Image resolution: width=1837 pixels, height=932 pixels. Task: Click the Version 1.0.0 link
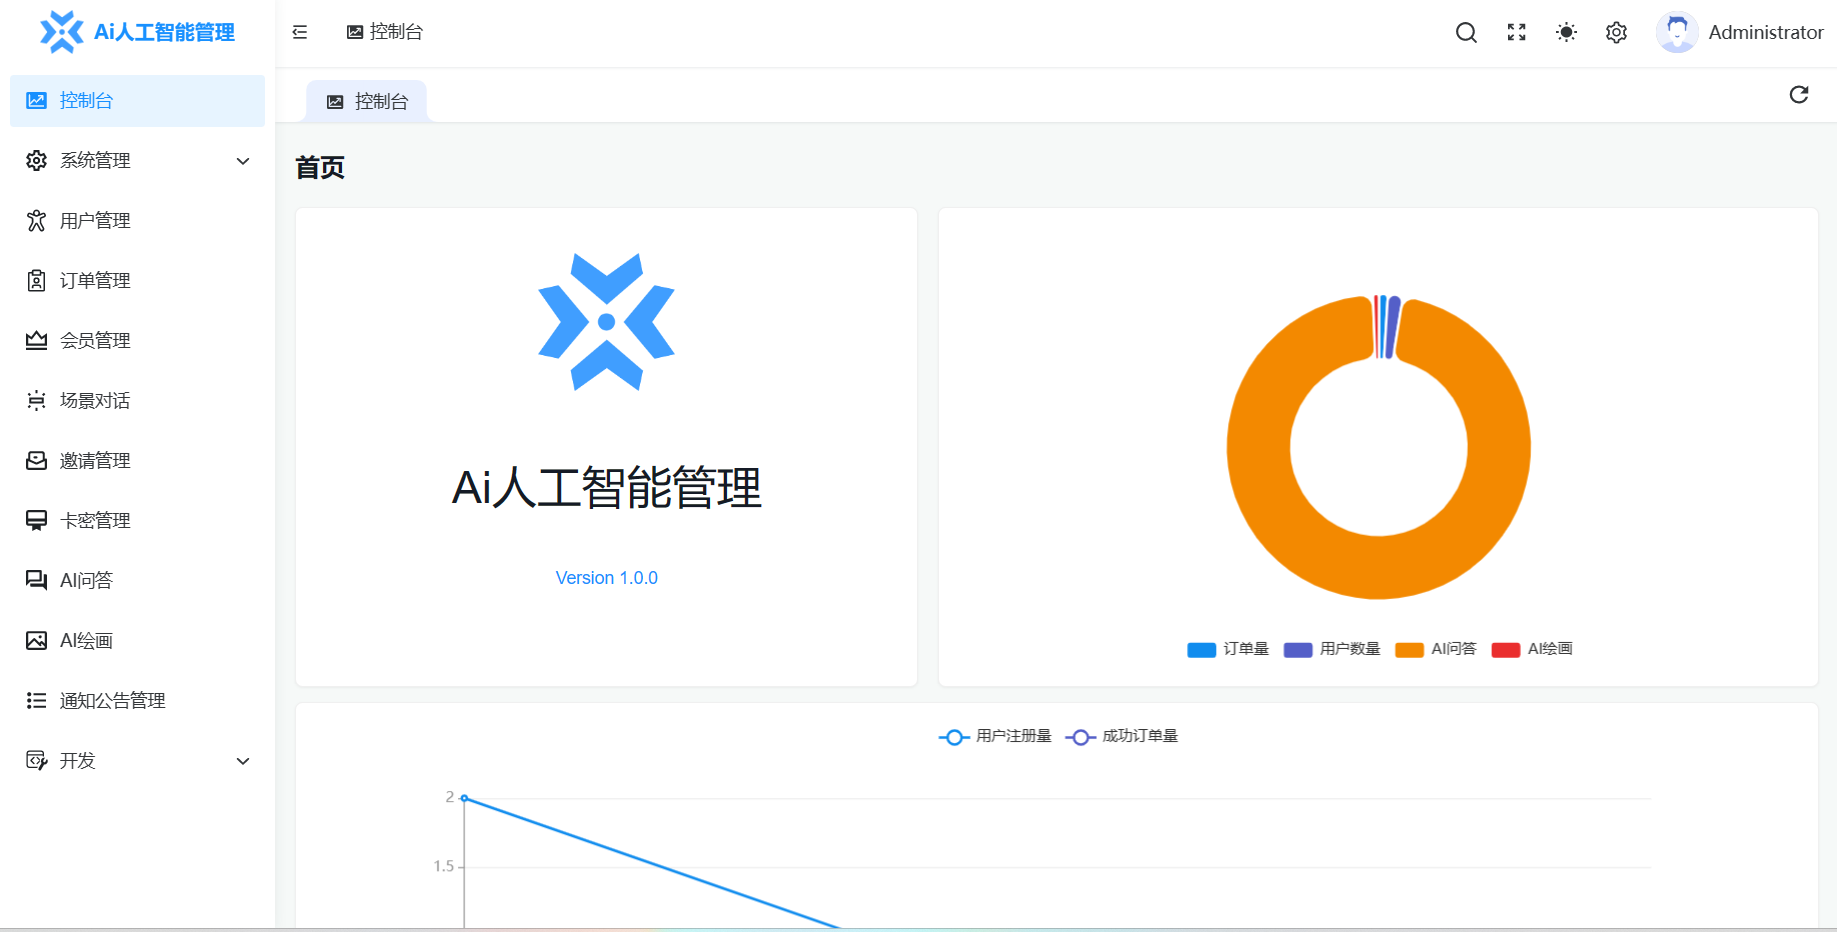click(606, 577)
